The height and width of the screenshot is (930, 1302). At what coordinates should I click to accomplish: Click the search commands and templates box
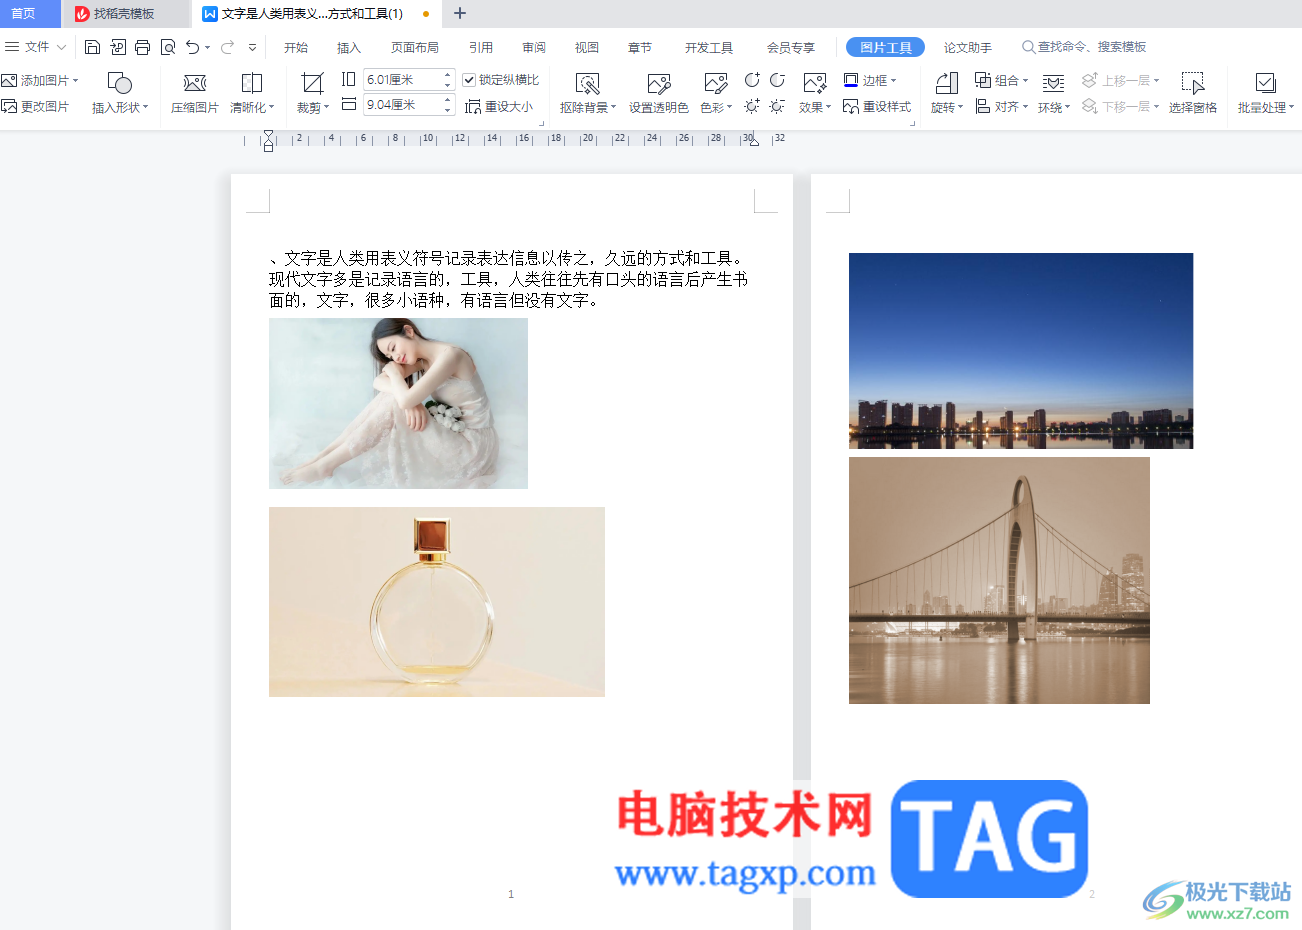pos(1085,47)
